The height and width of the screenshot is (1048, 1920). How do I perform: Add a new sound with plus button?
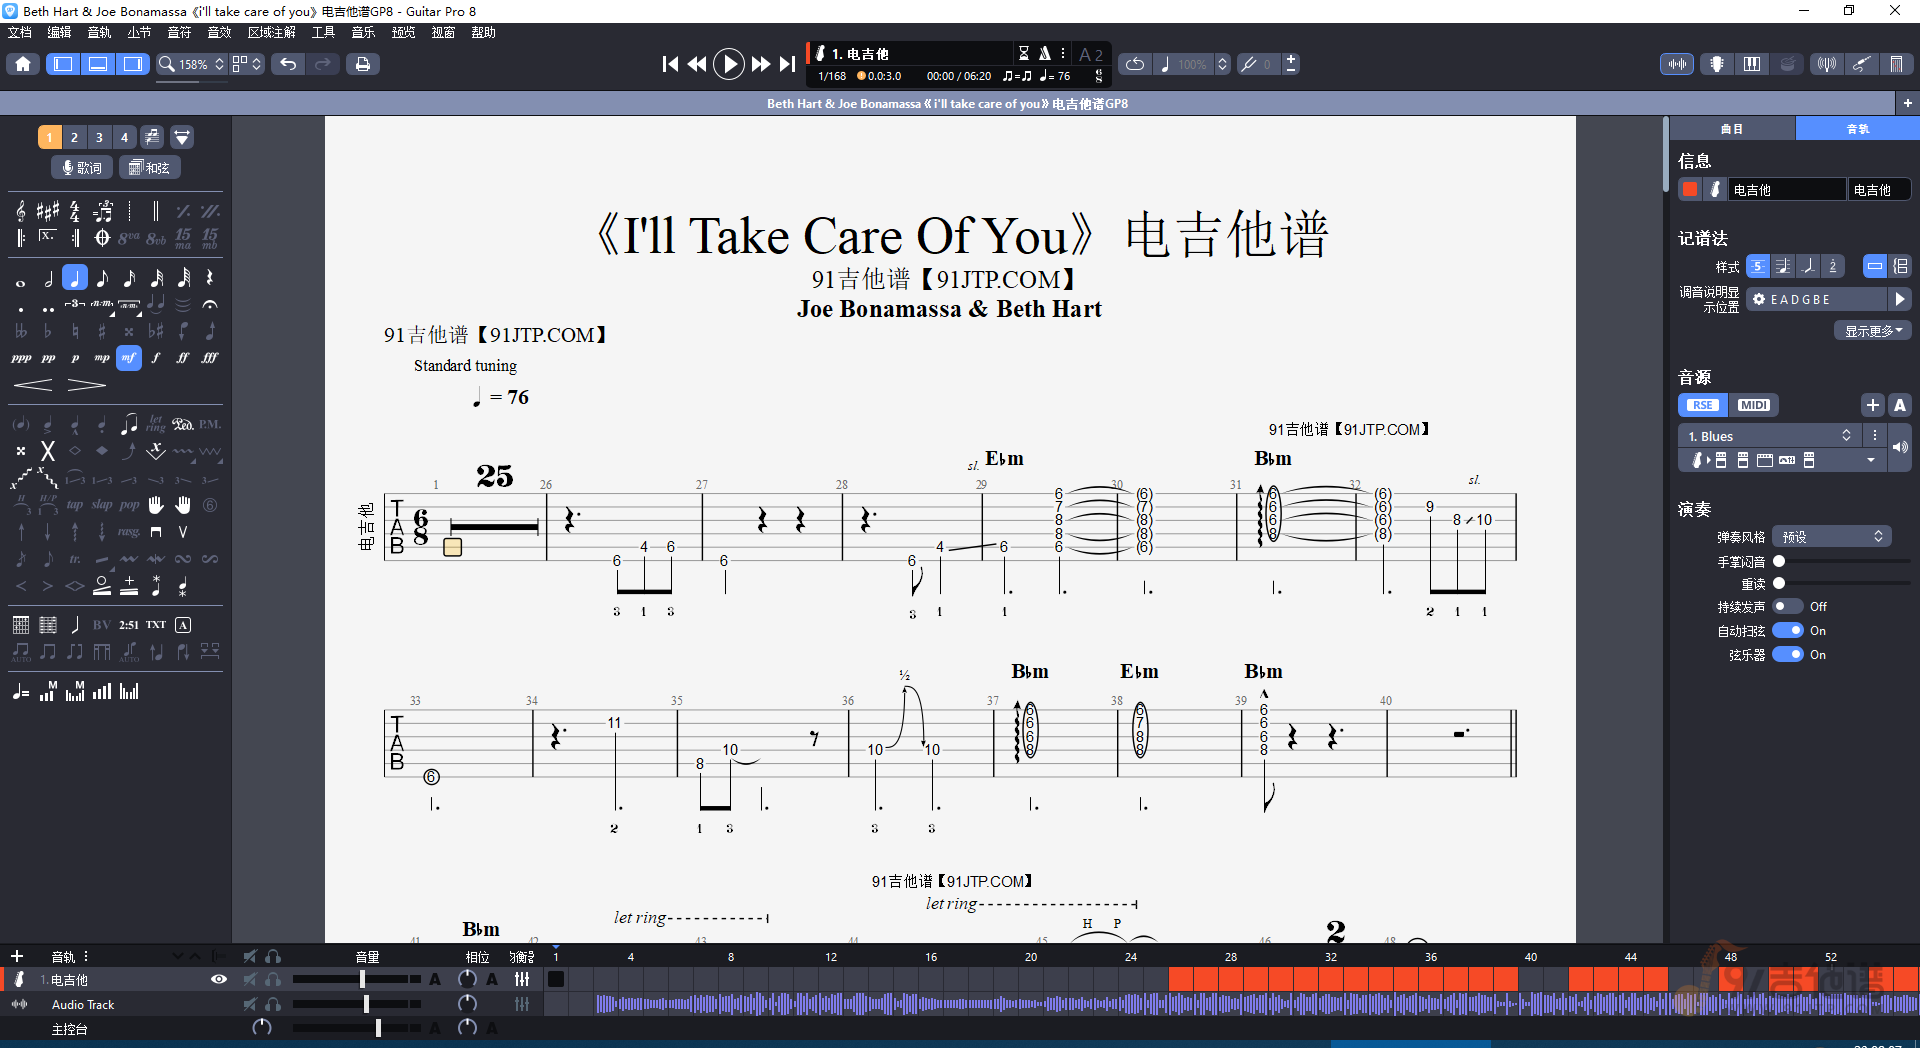(1873, 405)
